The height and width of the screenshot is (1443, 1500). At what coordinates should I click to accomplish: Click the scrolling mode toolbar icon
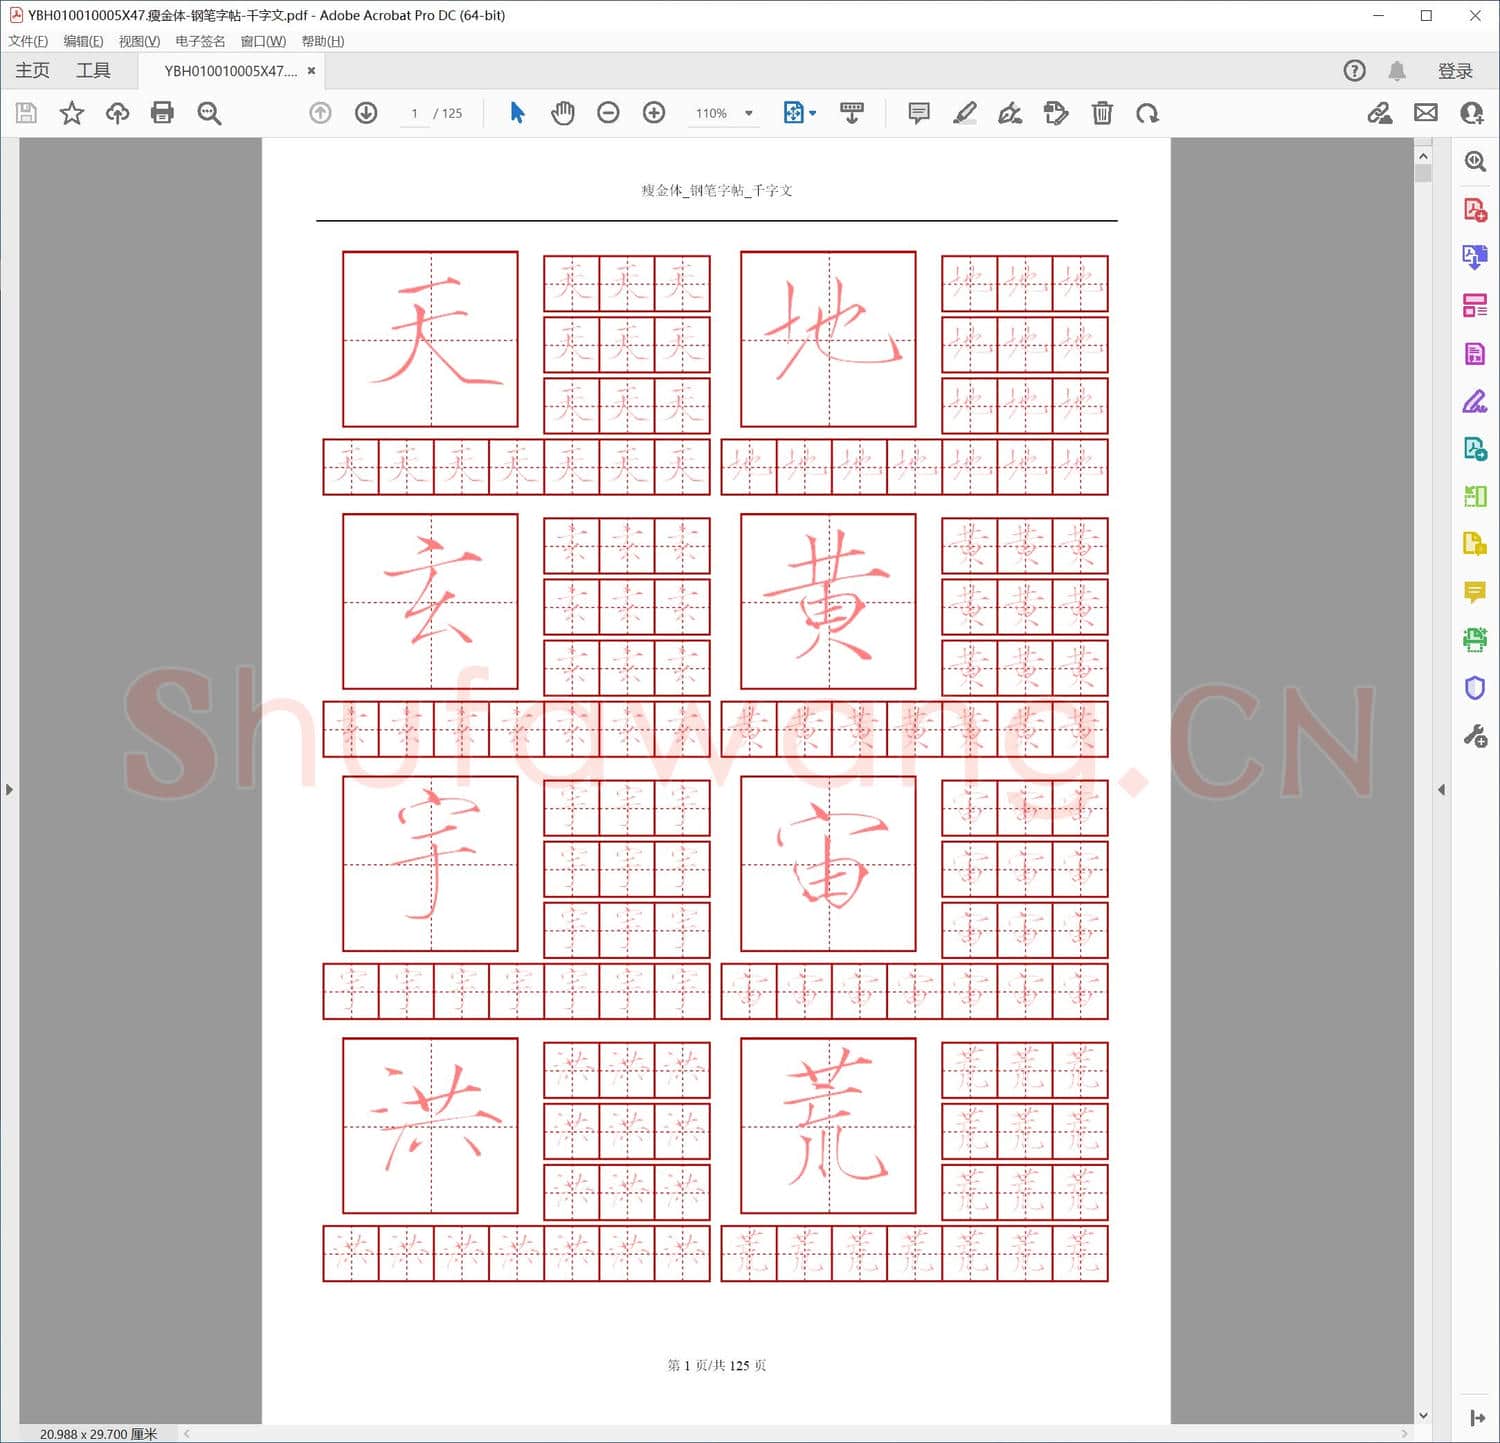click(852, 113)
